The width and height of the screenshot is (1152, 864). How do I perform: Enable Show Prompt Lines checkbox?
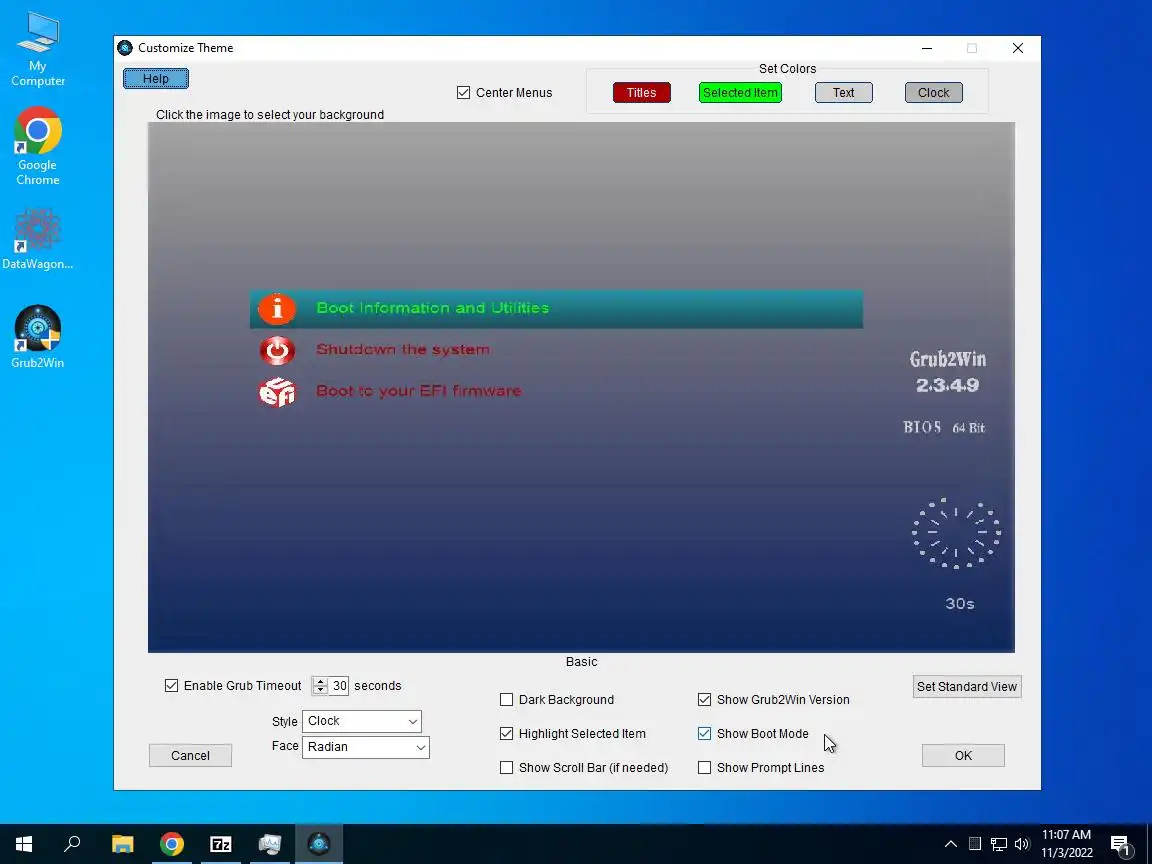pos(705,768)
